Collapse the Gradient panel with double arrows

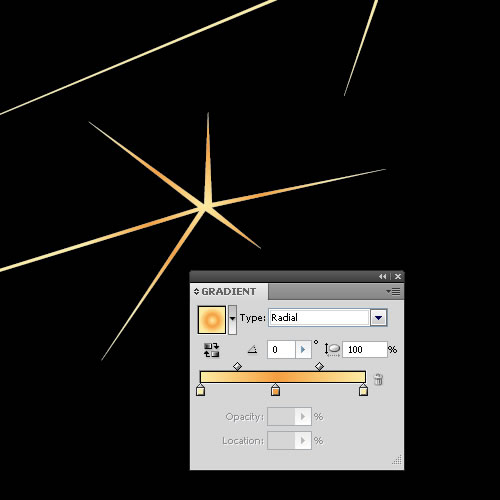coord(382,276)
